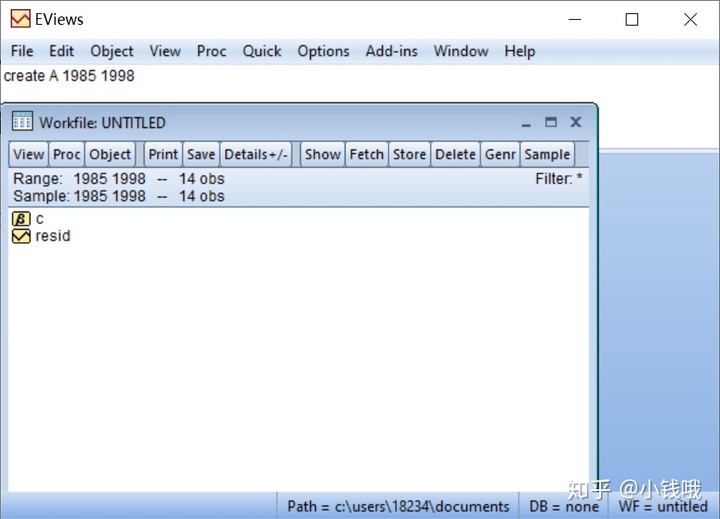Click the Genr button
720x519 pixels.
500,154
